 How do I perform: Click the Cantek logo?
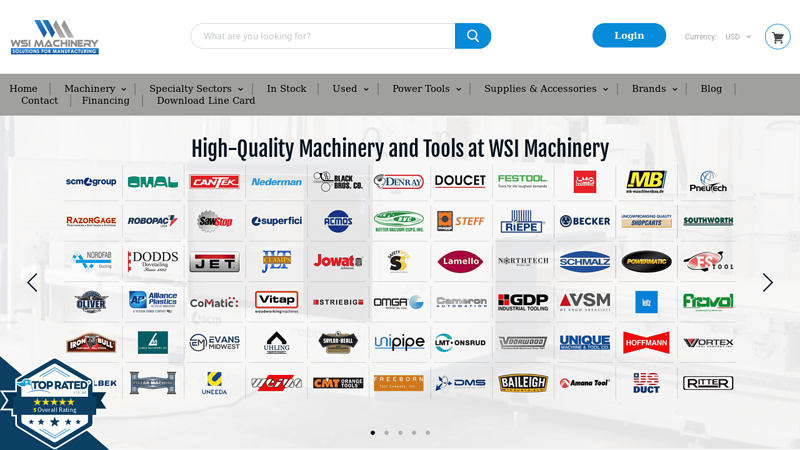[x=214, y=182]
